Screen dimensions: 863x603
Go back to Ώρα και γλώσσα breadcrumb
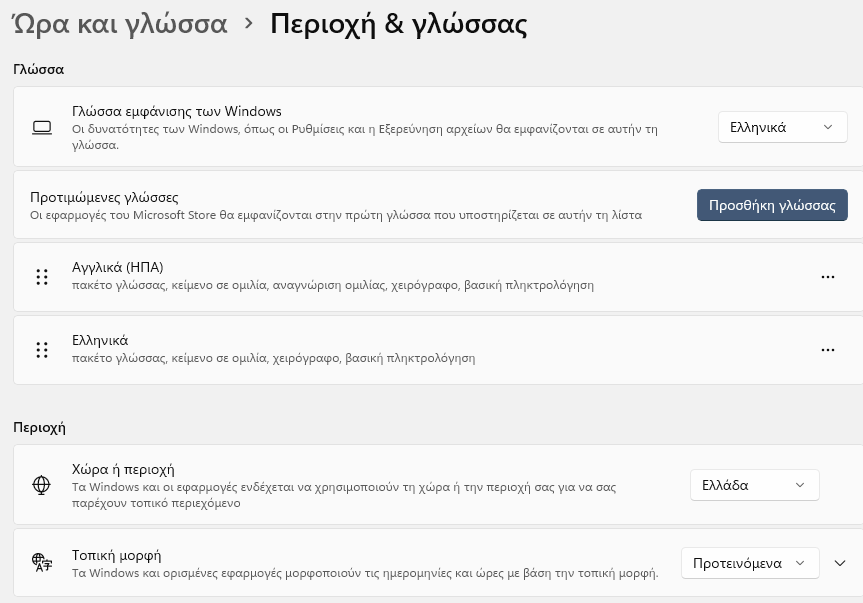[x=119, y=23]
